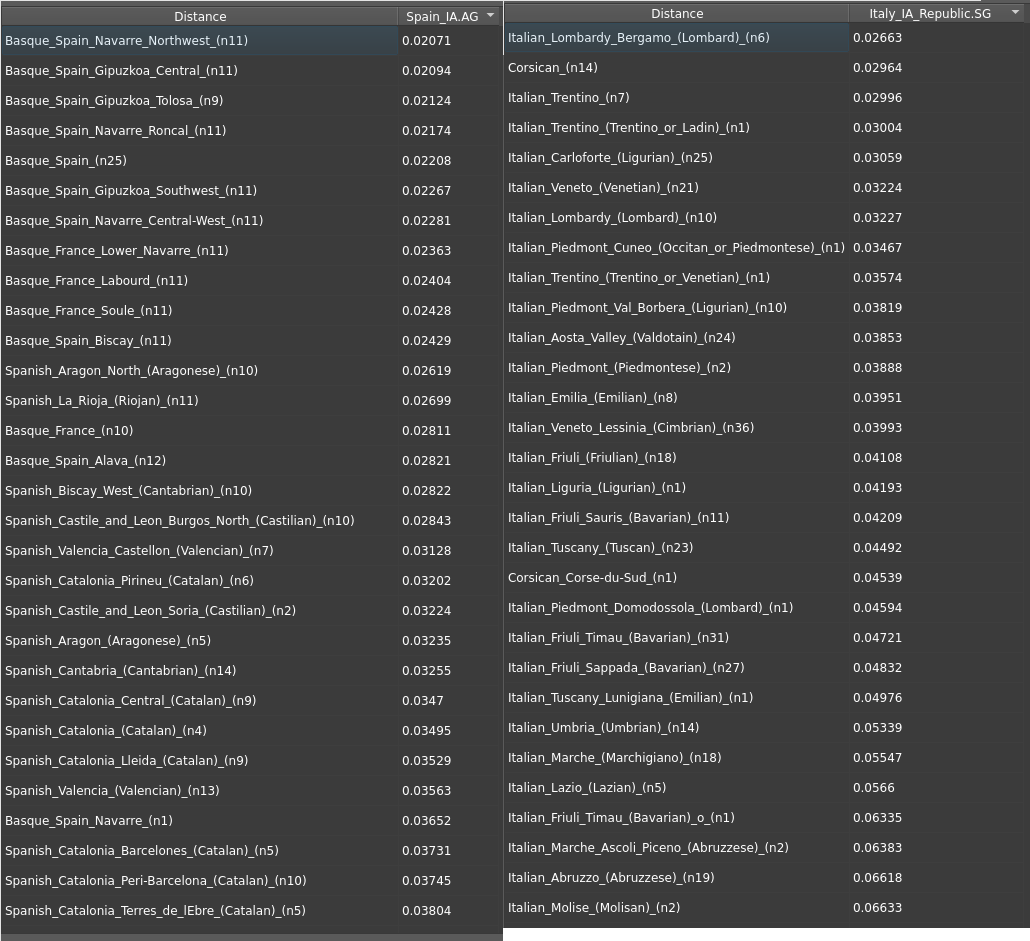The image size is (1030, 941).
Task: Click the Spain_IA.AG column header
Action: pyautogui.click(x=449, y=16)
